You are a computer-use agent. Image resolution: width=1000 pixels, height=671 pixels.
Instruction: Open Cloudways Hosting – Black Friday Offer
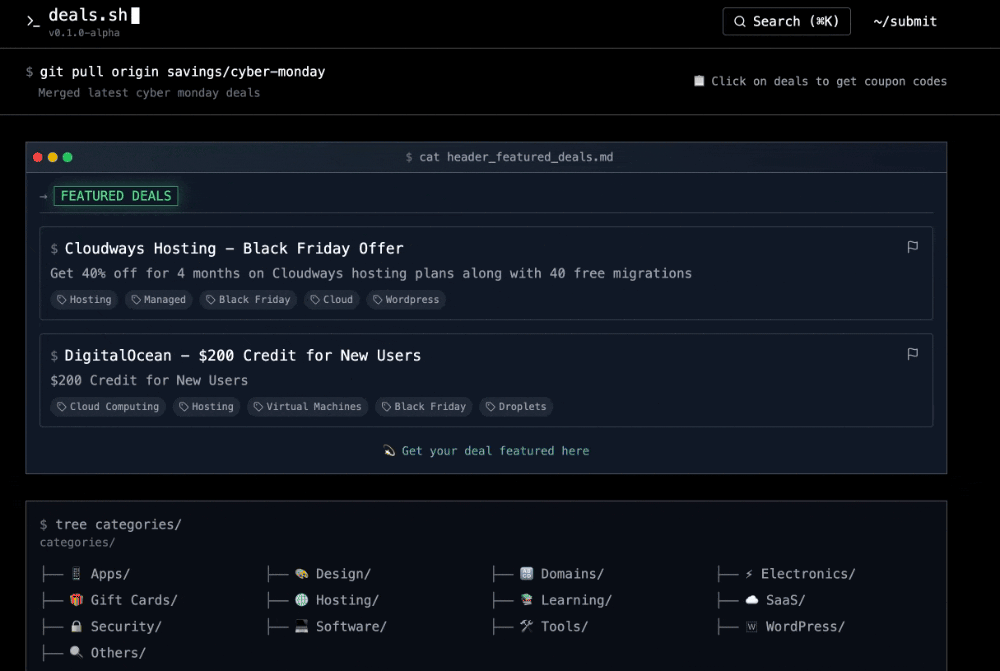pyautogui.click(x=233, y=248)
